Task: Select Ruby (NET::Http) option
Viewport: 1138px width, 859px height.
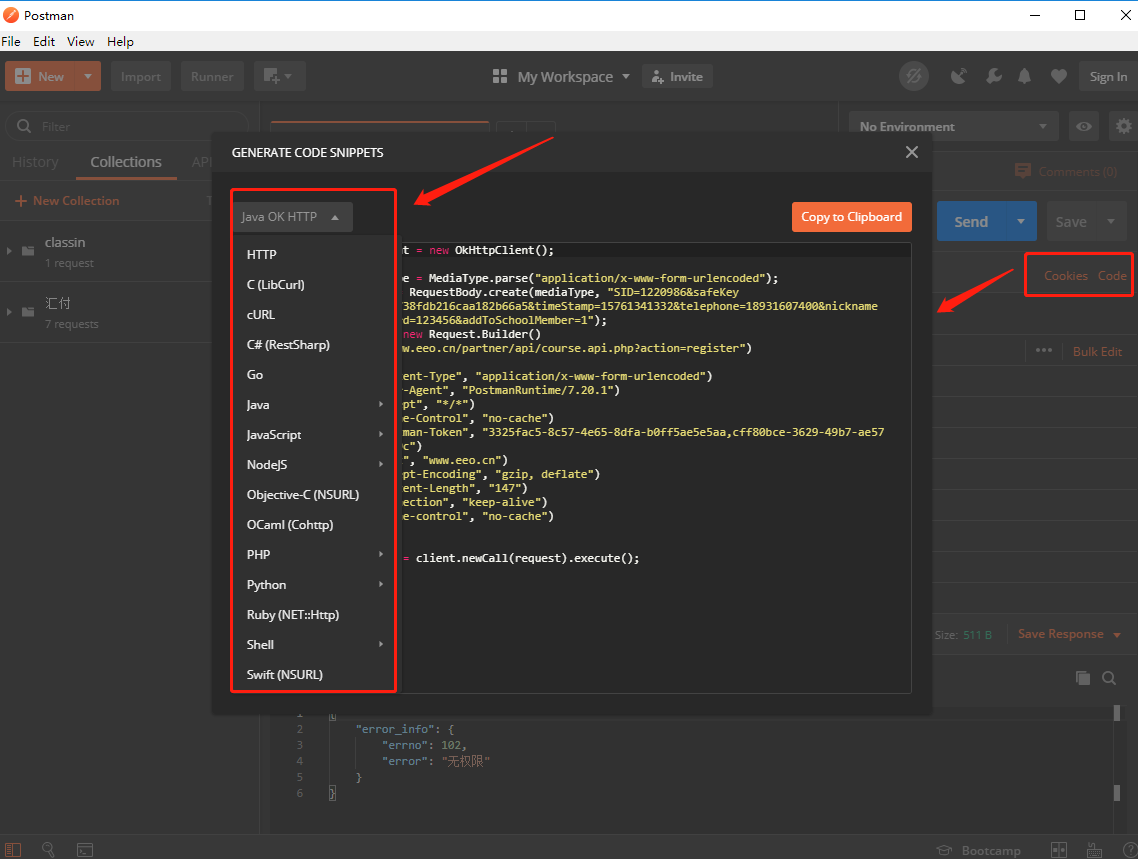Action: (292, 615)
